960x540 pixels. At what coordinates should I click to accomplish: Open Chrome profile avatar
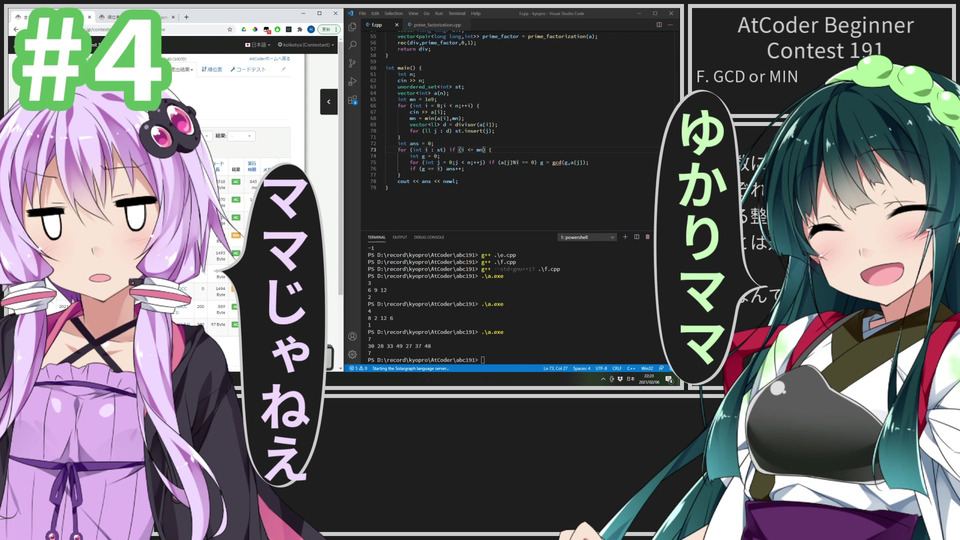point(311,29)
